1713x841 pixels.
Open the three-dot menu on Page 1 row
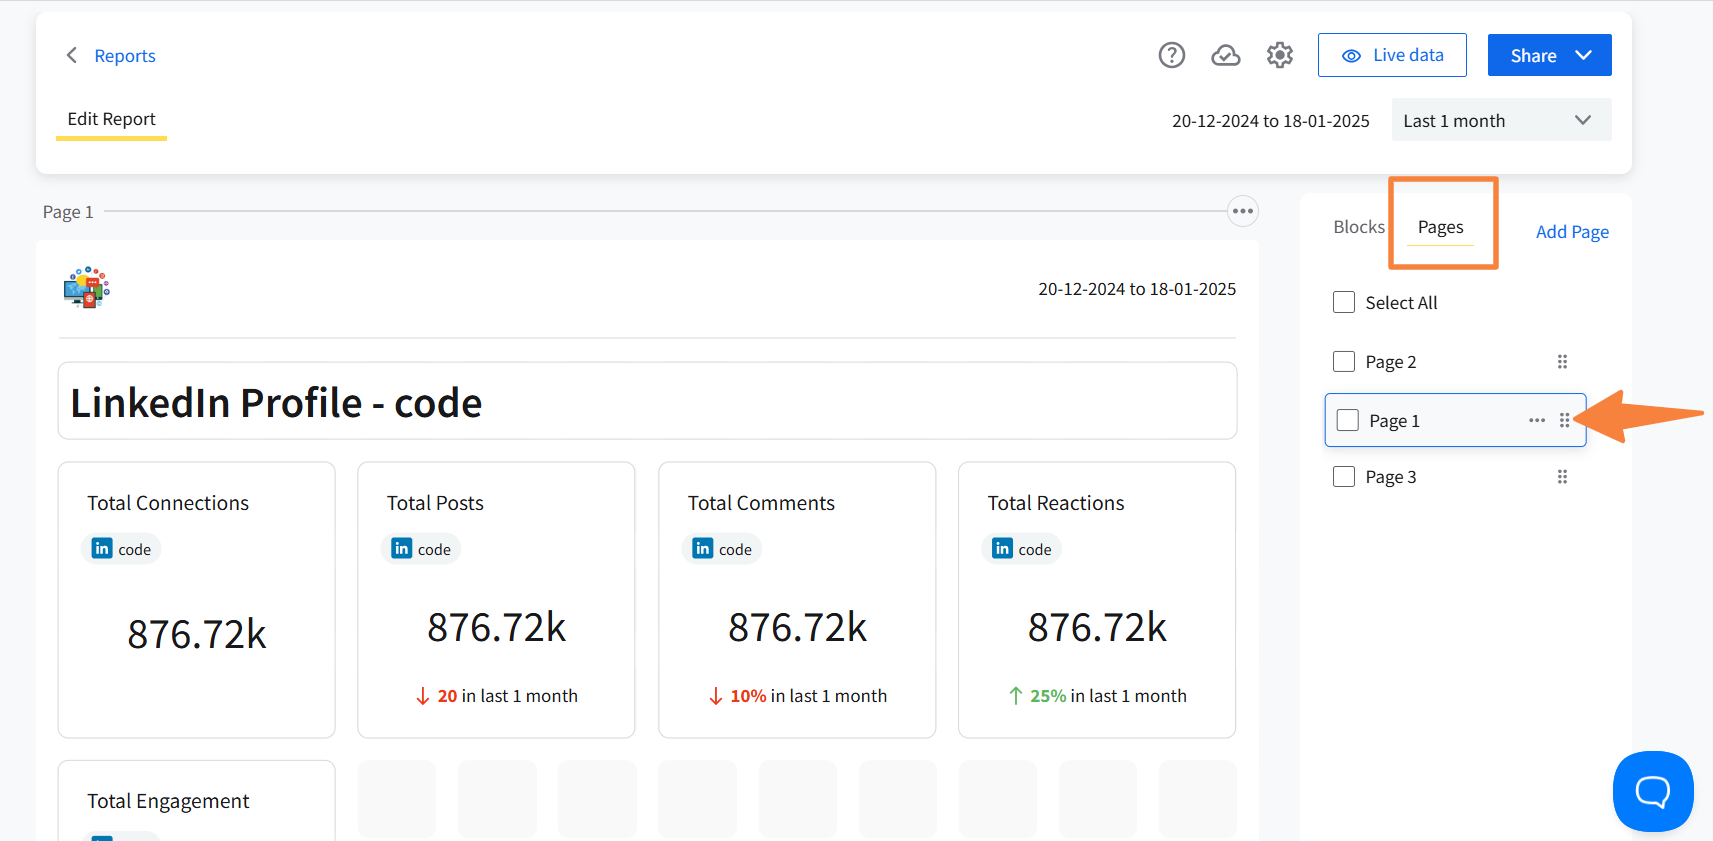pyautogui.click(x=1536, y=420)
